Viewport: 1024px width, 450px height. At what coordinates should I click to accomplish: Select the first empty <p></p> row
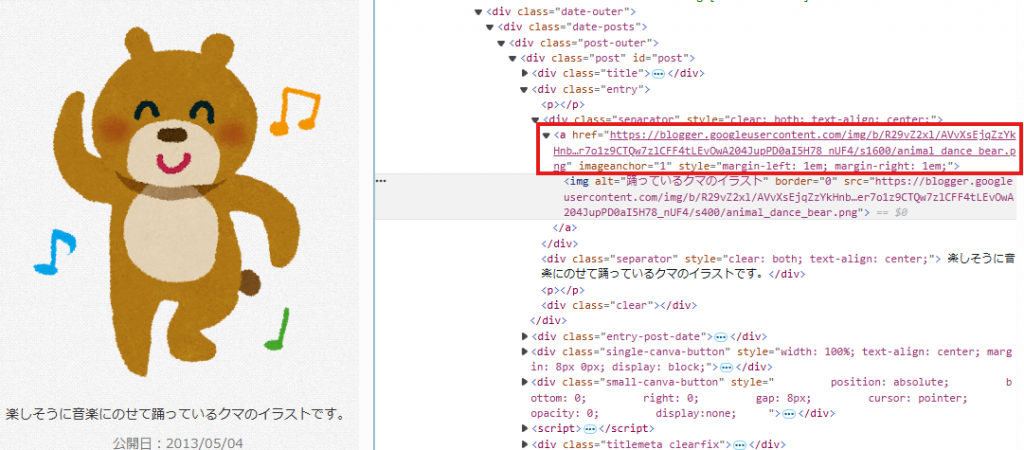(x=562, y=104)
